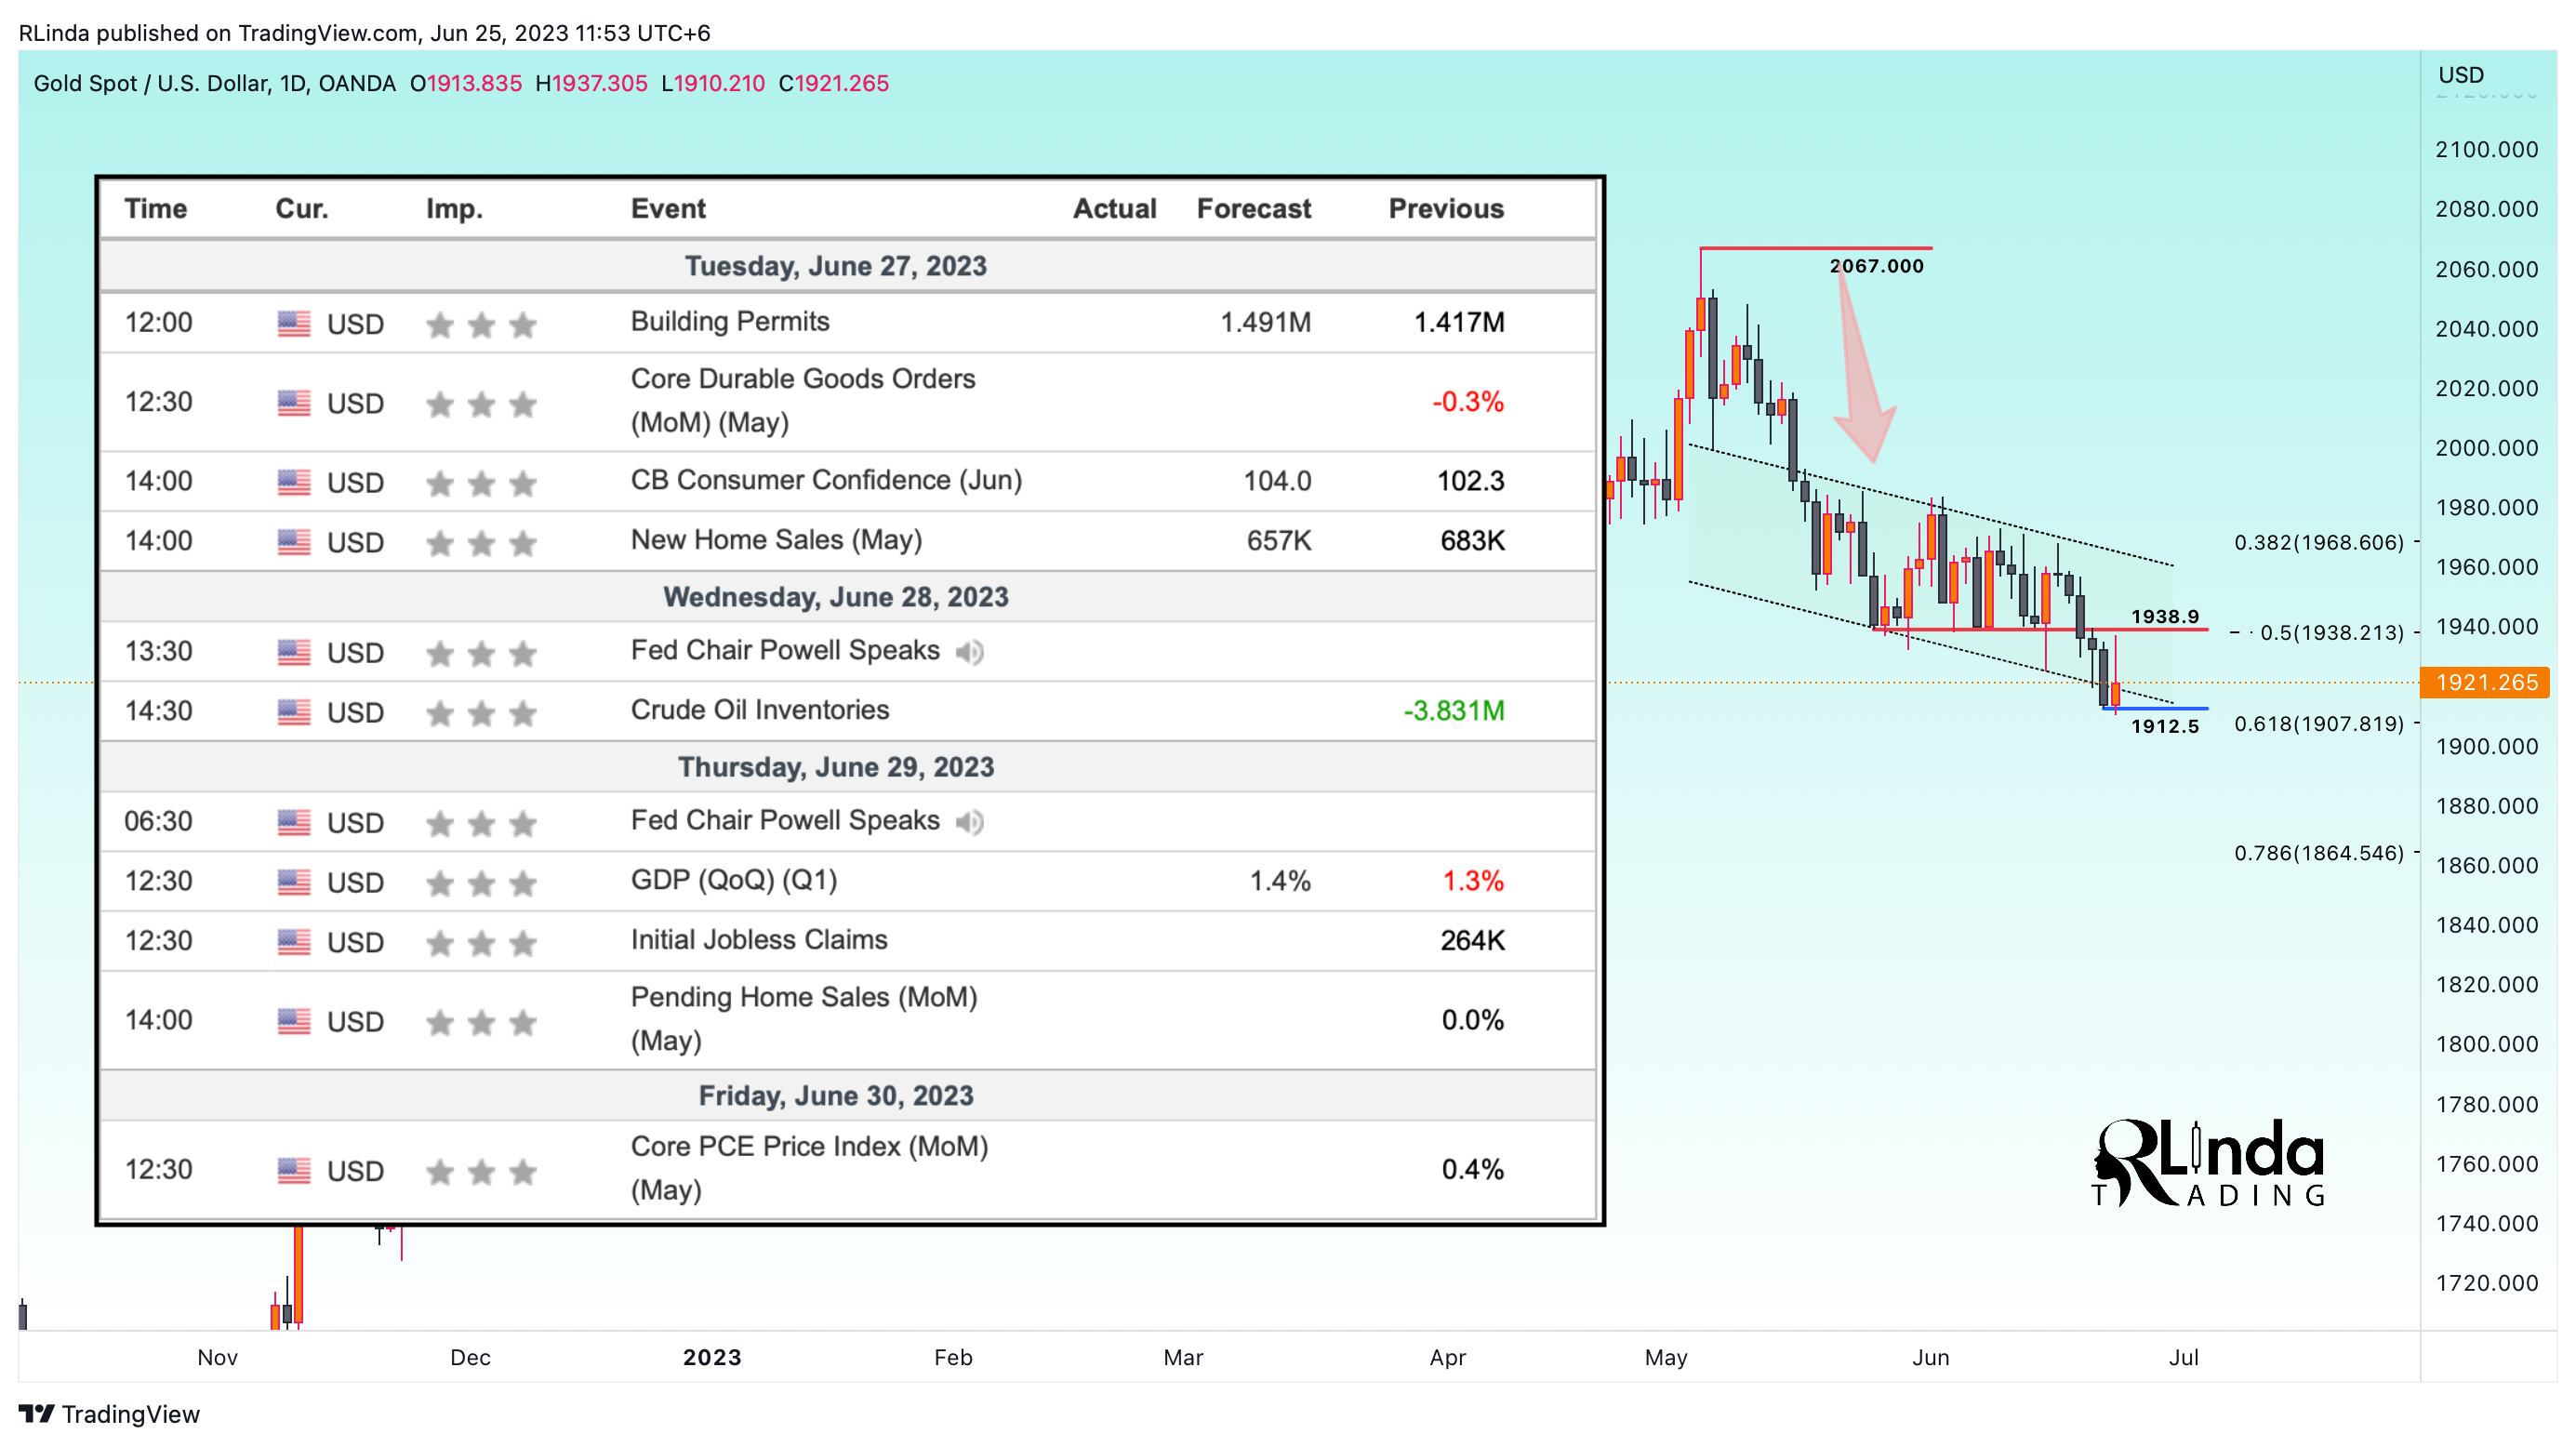The width and height of the screenshot is (2576, 1447).
Task: Click the current price label 1921.265
Action: (2486, 682)
